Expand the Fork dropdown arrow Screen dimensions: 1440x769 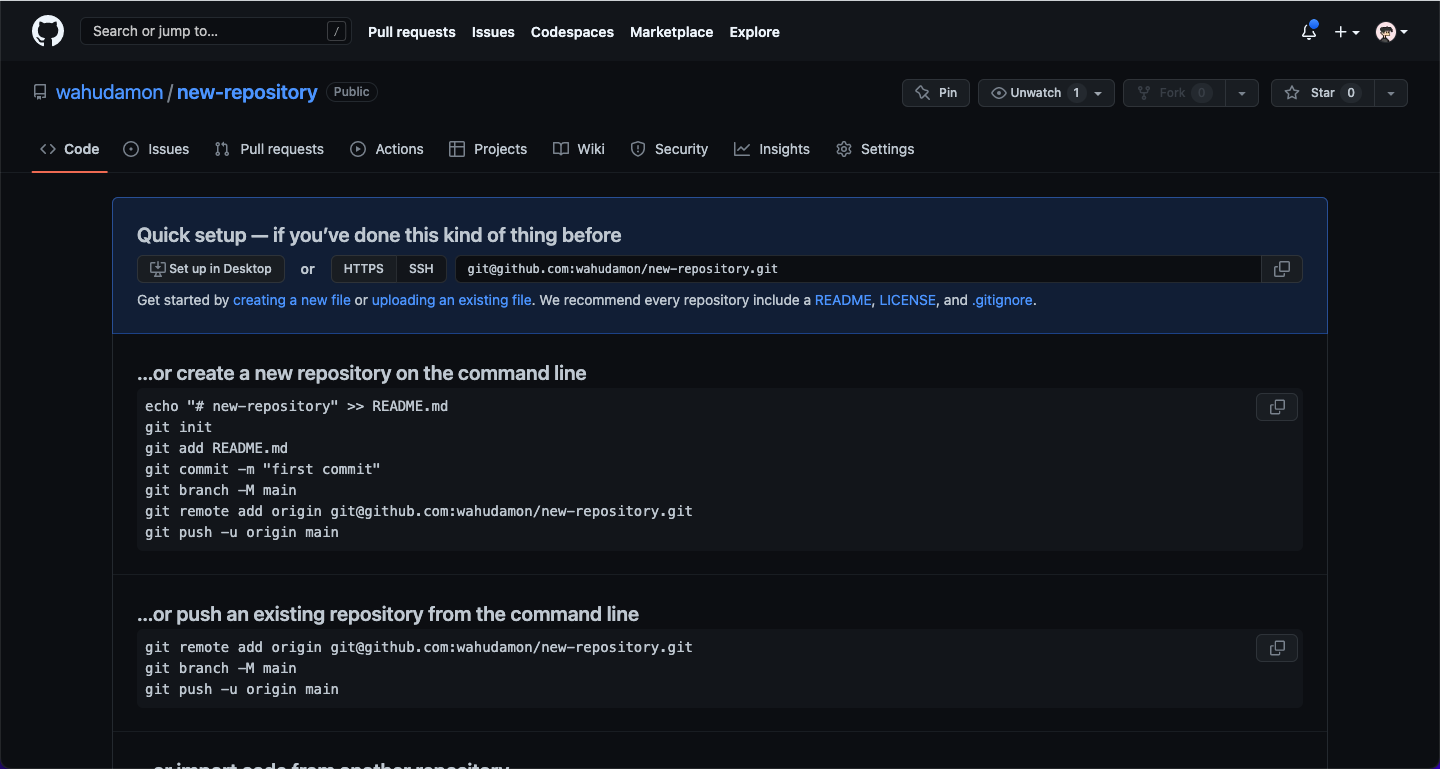[1242, 93]
